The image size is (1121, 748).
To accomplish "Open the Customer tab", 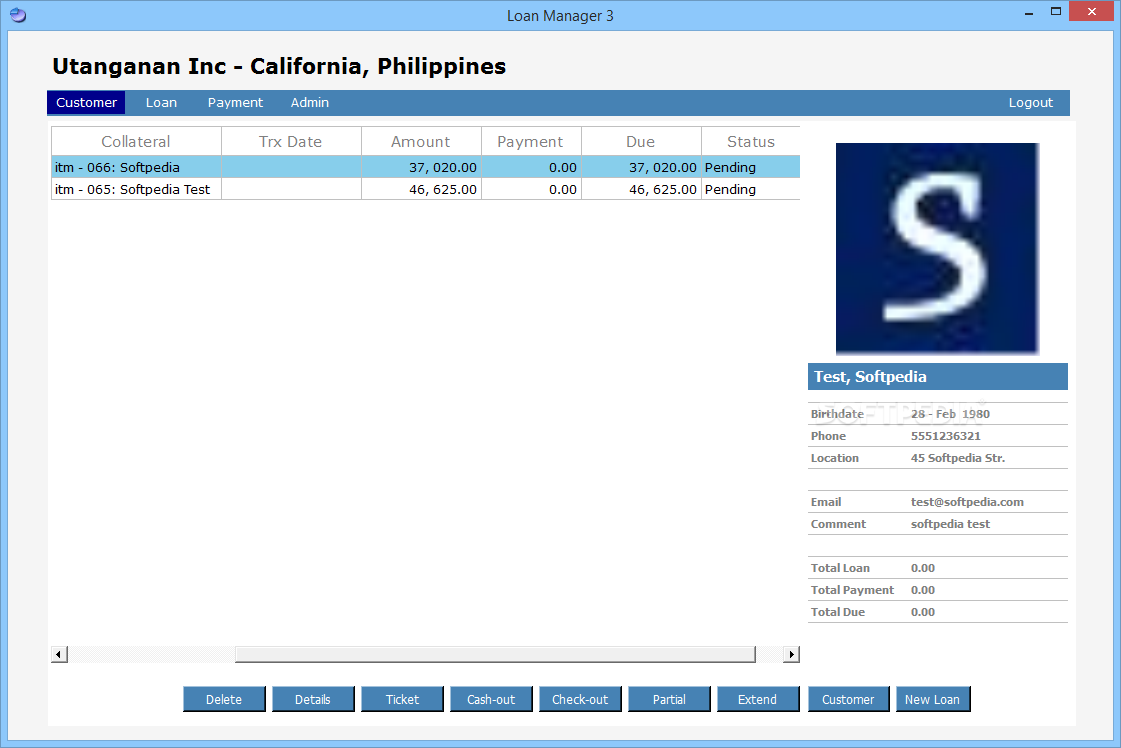I will pos(87,102).
